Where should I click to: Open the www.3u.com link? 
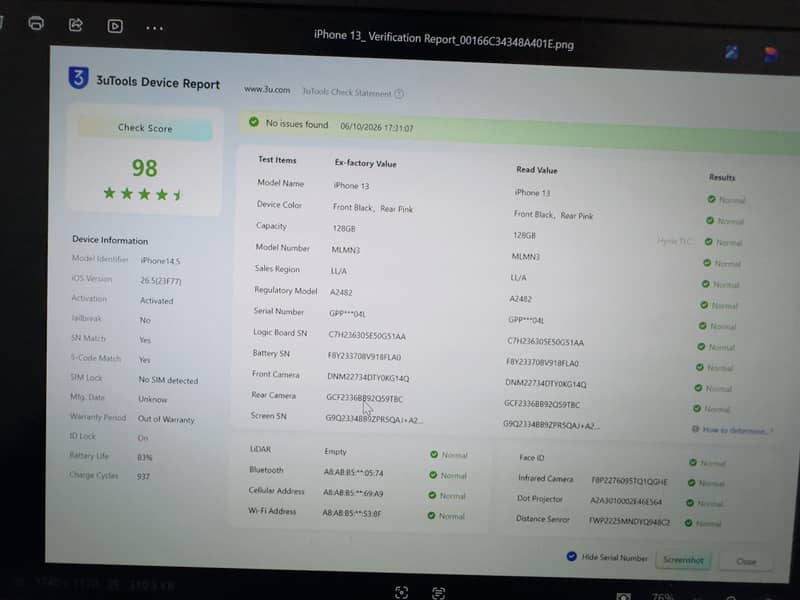click(x=267, y=90)
